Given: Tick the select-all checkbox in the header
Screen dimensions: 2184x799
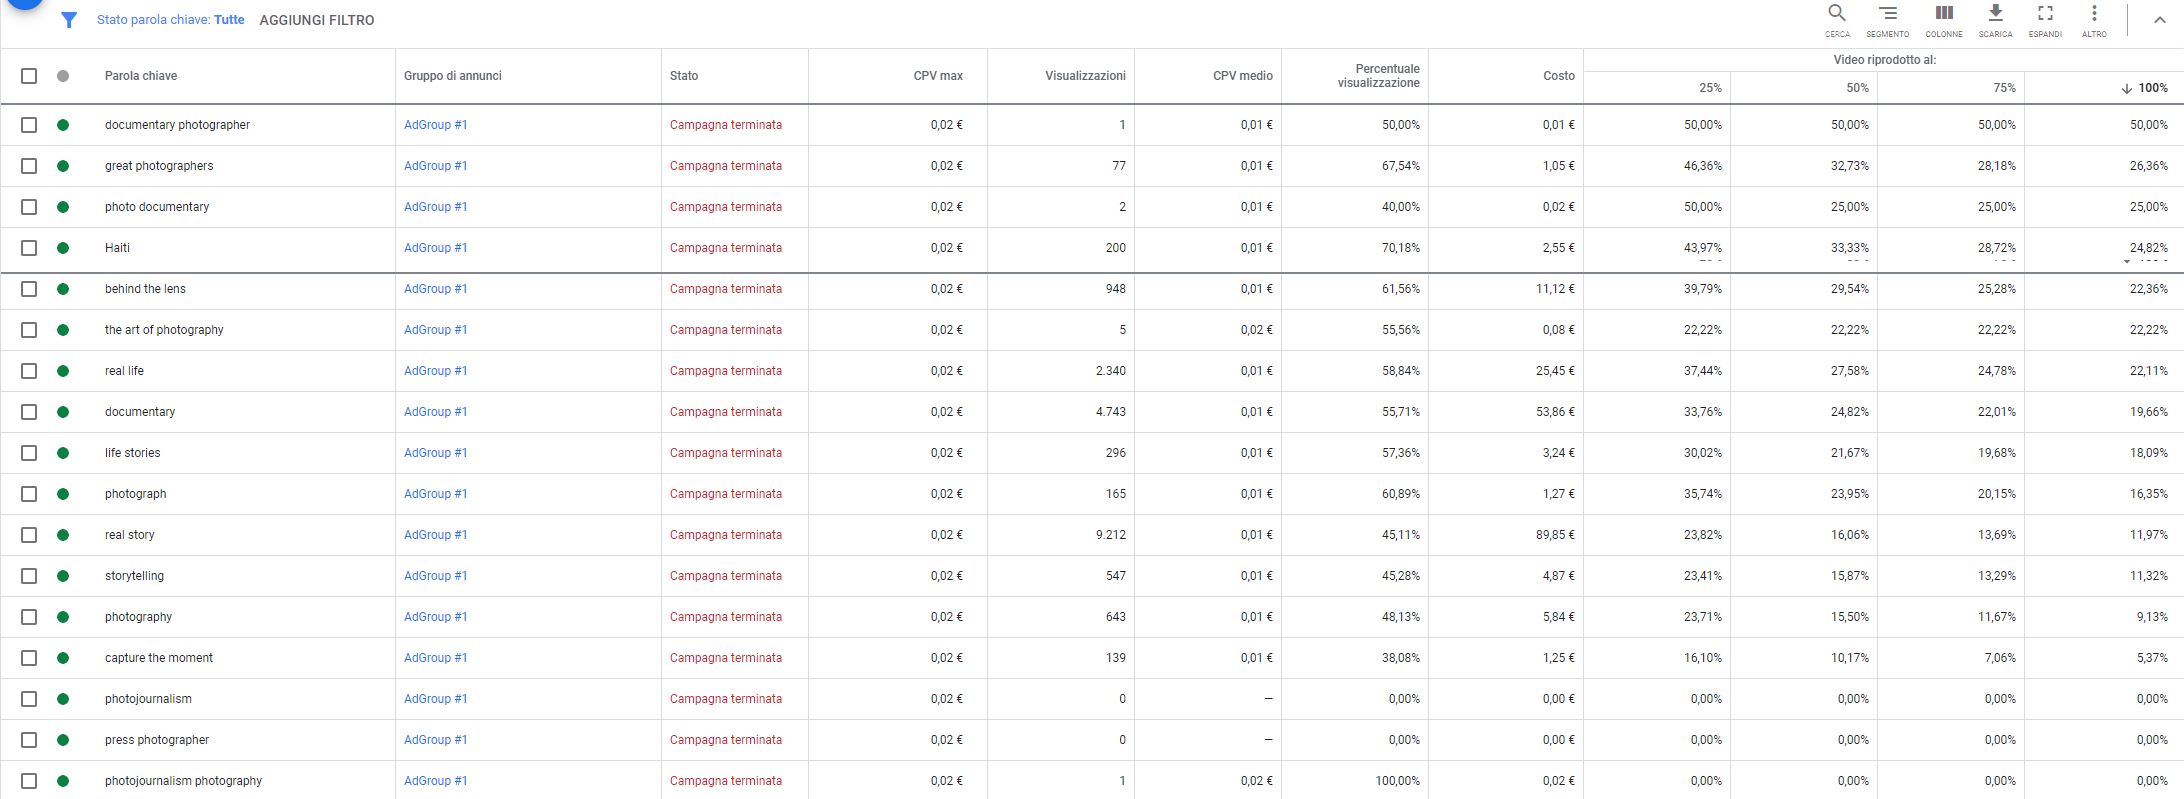Looking at the screenshot, I should click(x=29, y=76).
